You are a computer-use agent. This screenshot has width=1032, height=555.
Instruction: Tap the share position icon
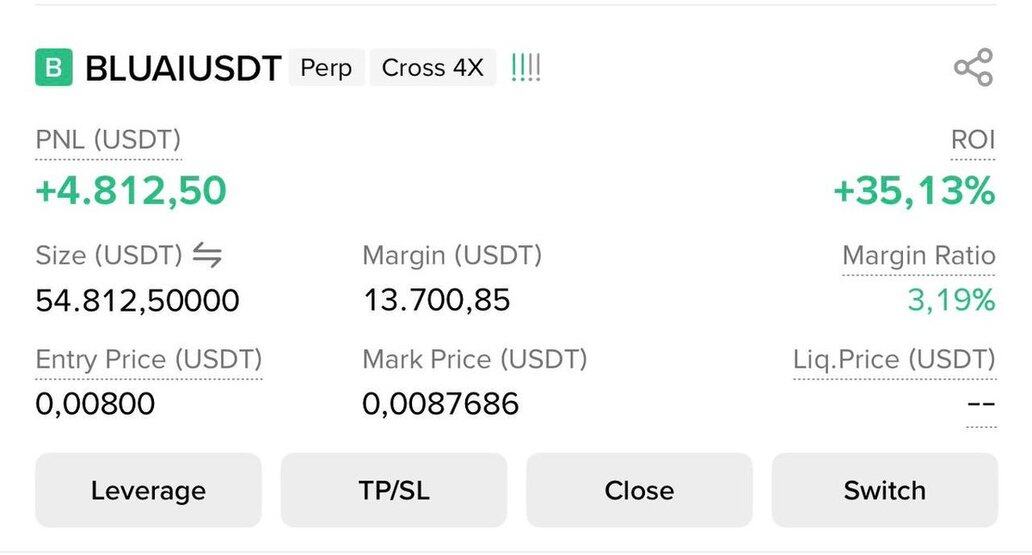973,68
